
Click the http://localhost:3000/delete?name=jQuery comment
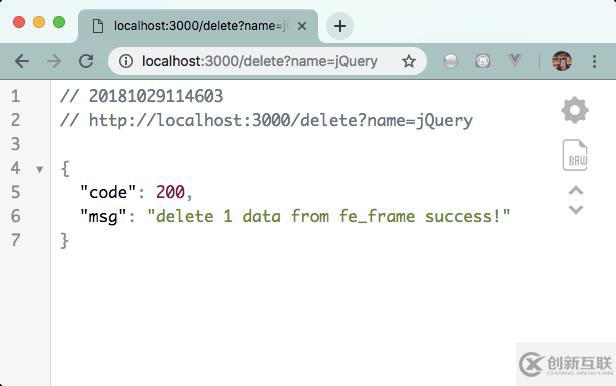[280, 121]
